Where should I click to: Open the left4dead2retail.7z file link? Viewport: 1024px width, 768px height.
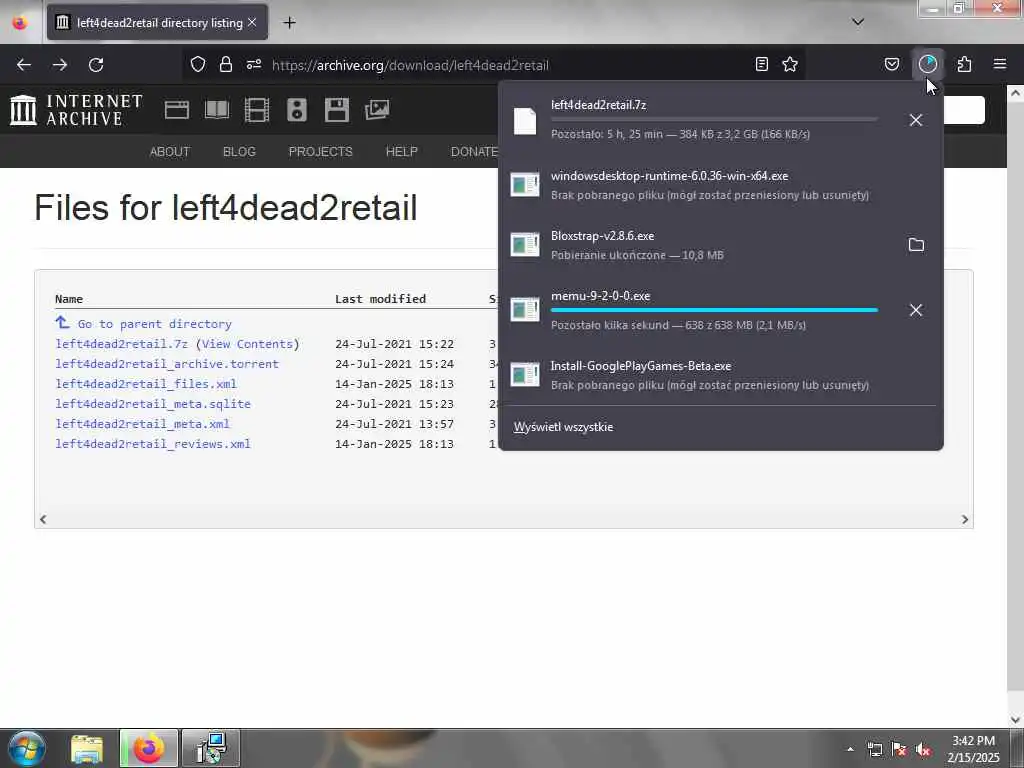click(121, 344)
